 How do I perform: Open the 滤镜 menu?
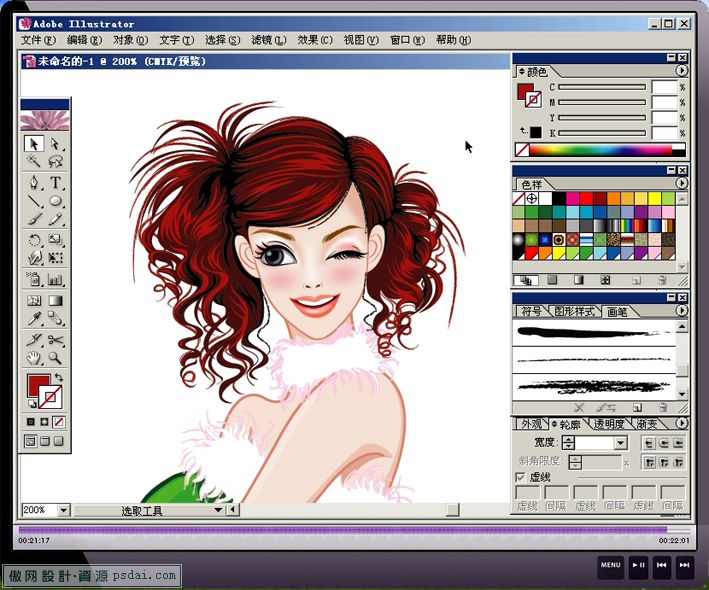(269, 40)
